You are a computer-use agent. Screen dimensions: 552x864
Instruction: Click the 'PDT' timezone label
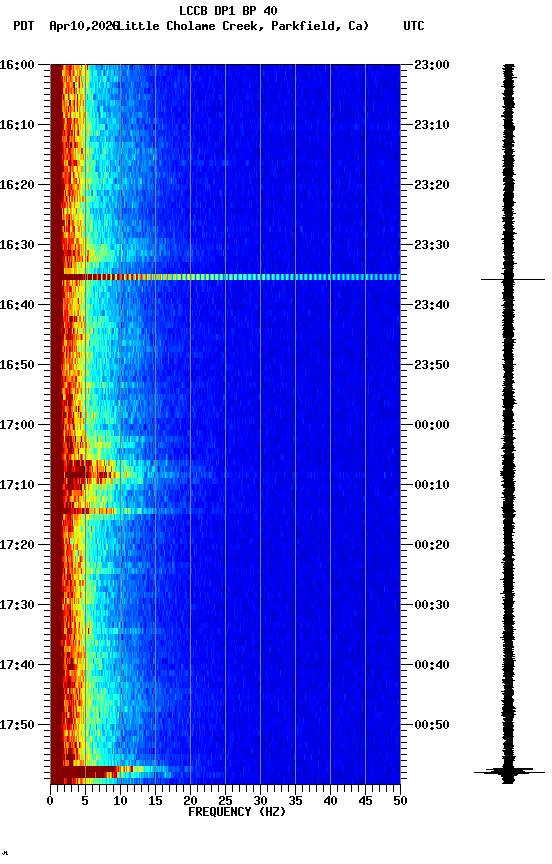(x=24, y=26)
